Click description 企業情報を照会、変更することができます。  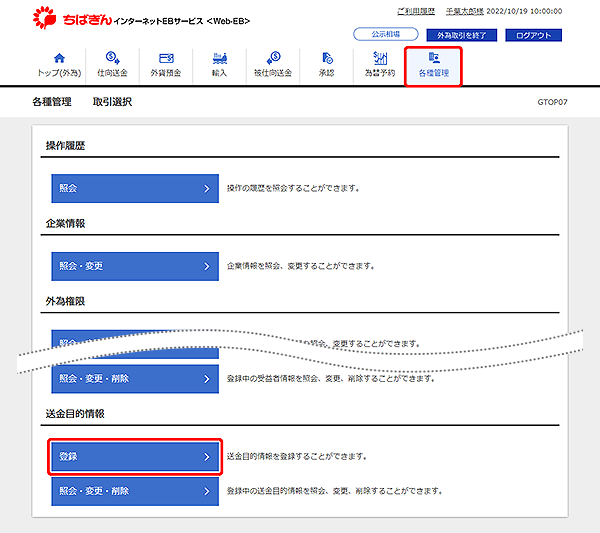pyautogui.click(x=301, y=266)
